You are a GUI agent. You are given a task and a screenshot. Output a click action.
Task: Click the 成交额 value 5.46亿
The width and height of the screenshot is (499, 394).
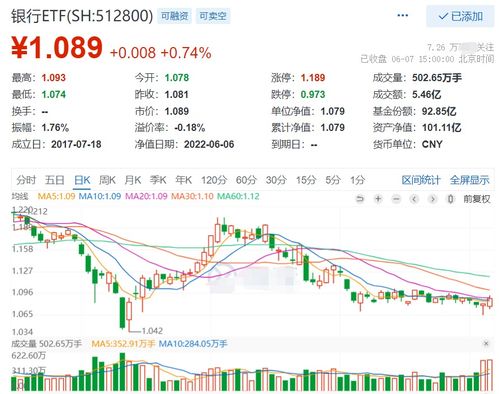427,94
